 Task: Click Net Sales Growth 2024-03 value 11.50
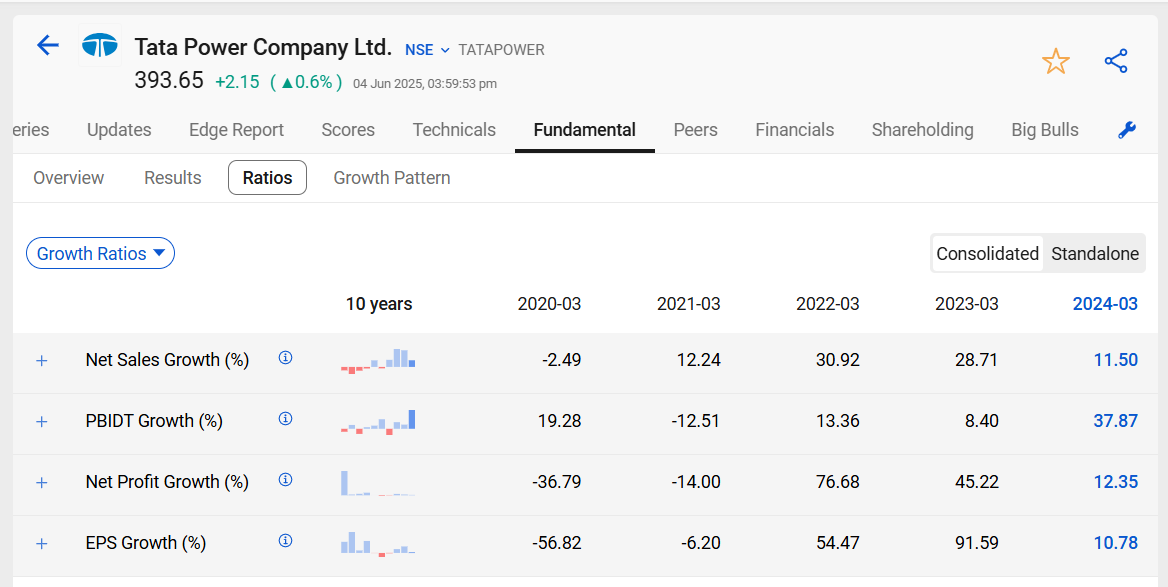1115,361
